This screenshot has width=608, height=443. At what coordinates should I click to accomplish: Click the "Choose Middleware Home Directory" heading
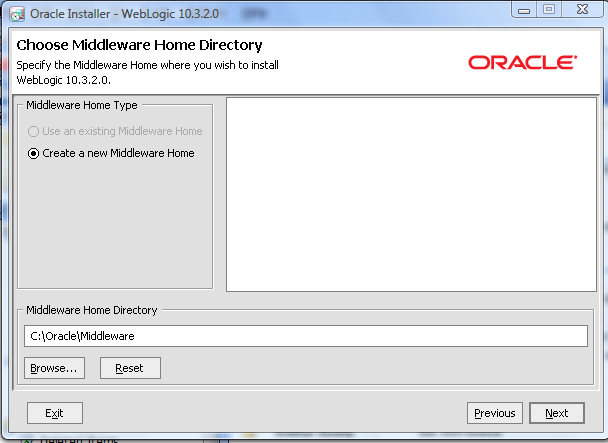(x=139, y=45)
